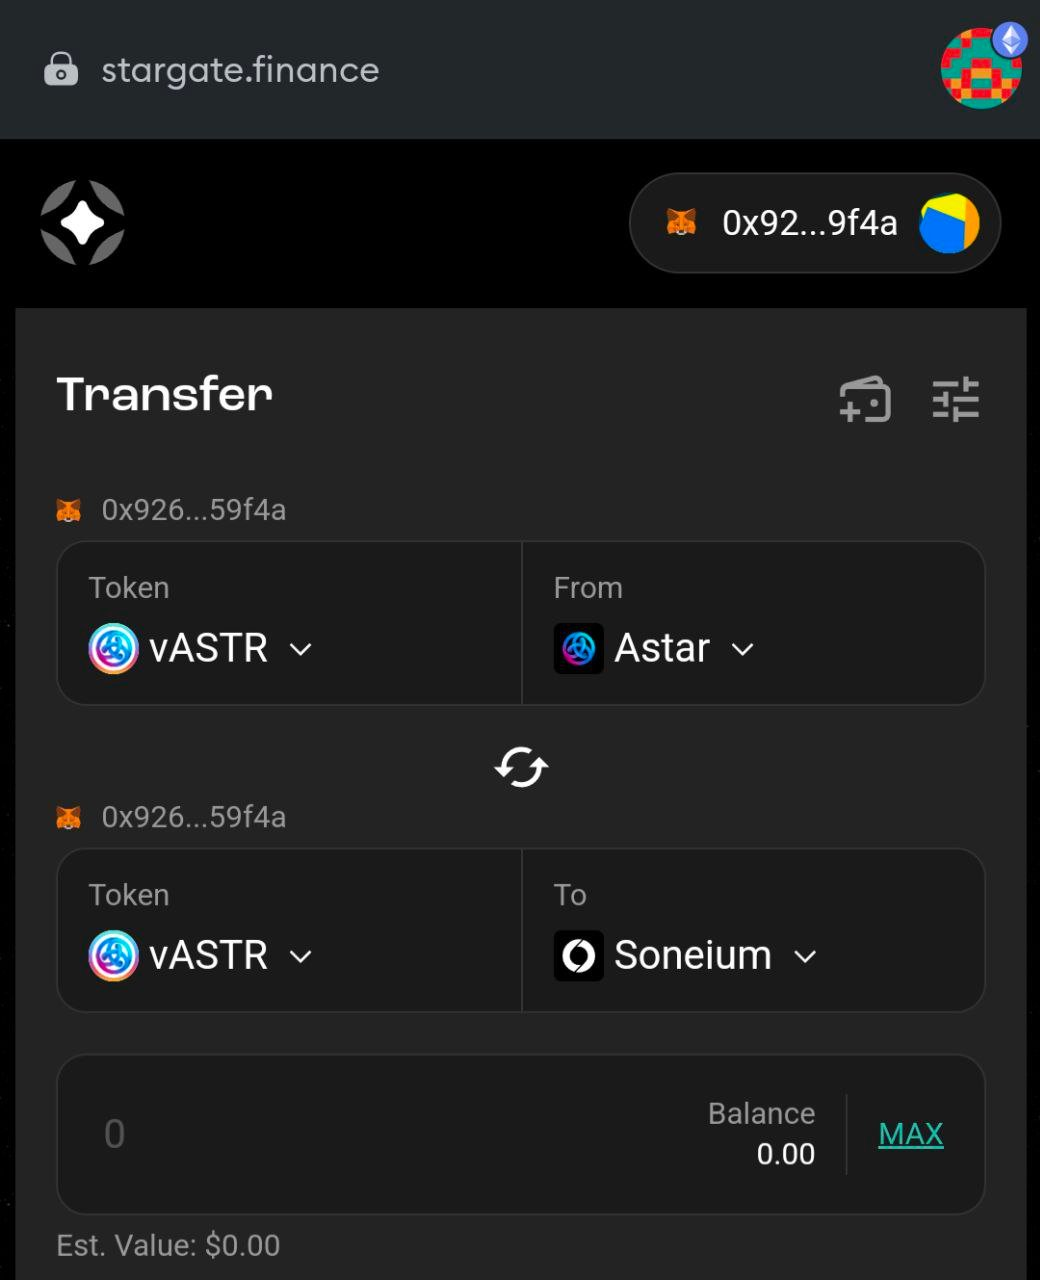Click the lock icon in address bar

[61, 70]
